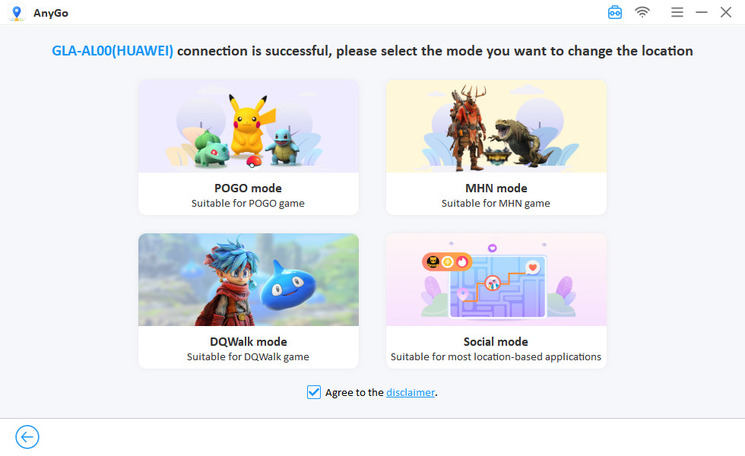The width and height of the screenshot is (745, 456).
Task: Click 'Suitable for most location-based applications' text
Action: 496,357
